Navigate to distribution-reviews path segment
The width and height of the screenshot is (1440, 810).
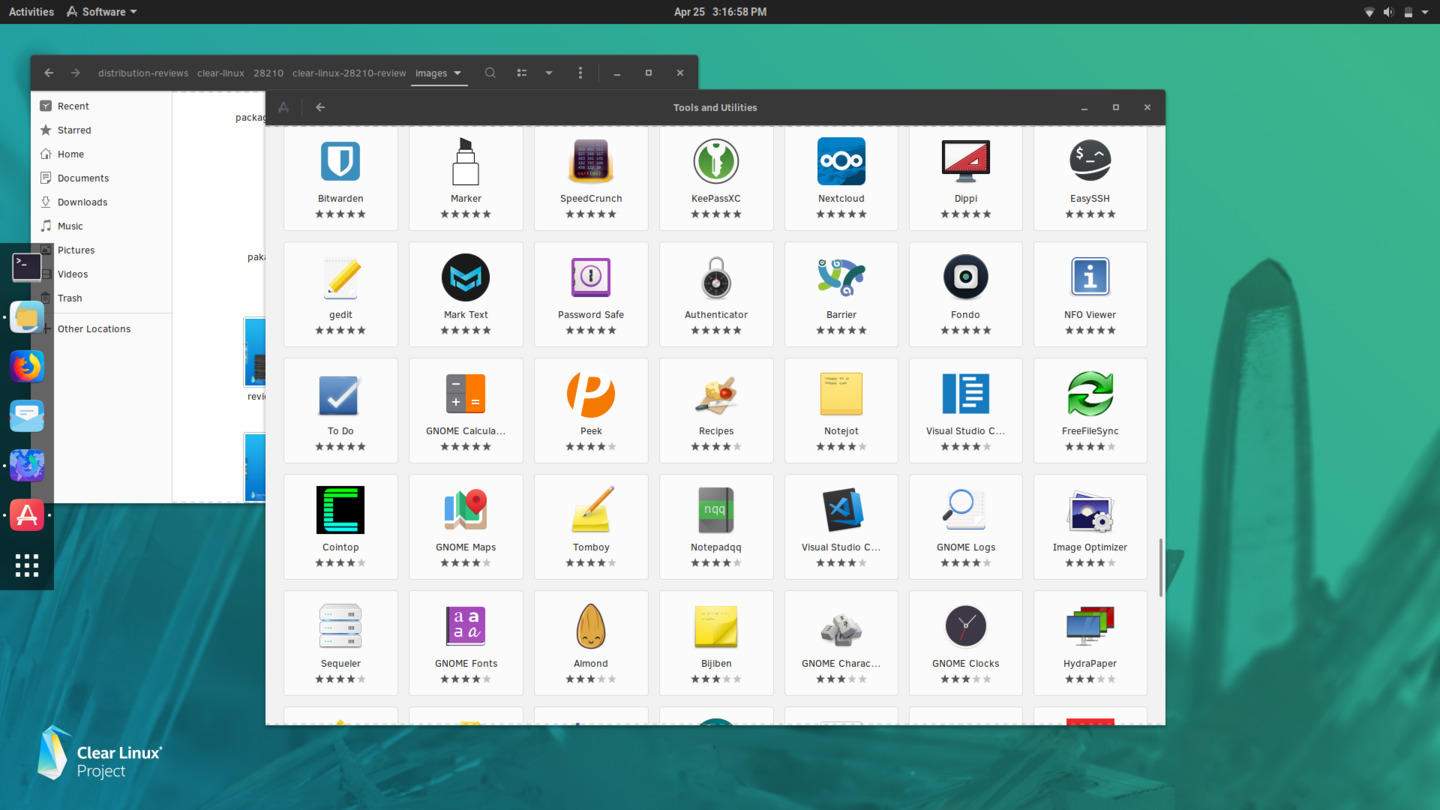(143, 73)
